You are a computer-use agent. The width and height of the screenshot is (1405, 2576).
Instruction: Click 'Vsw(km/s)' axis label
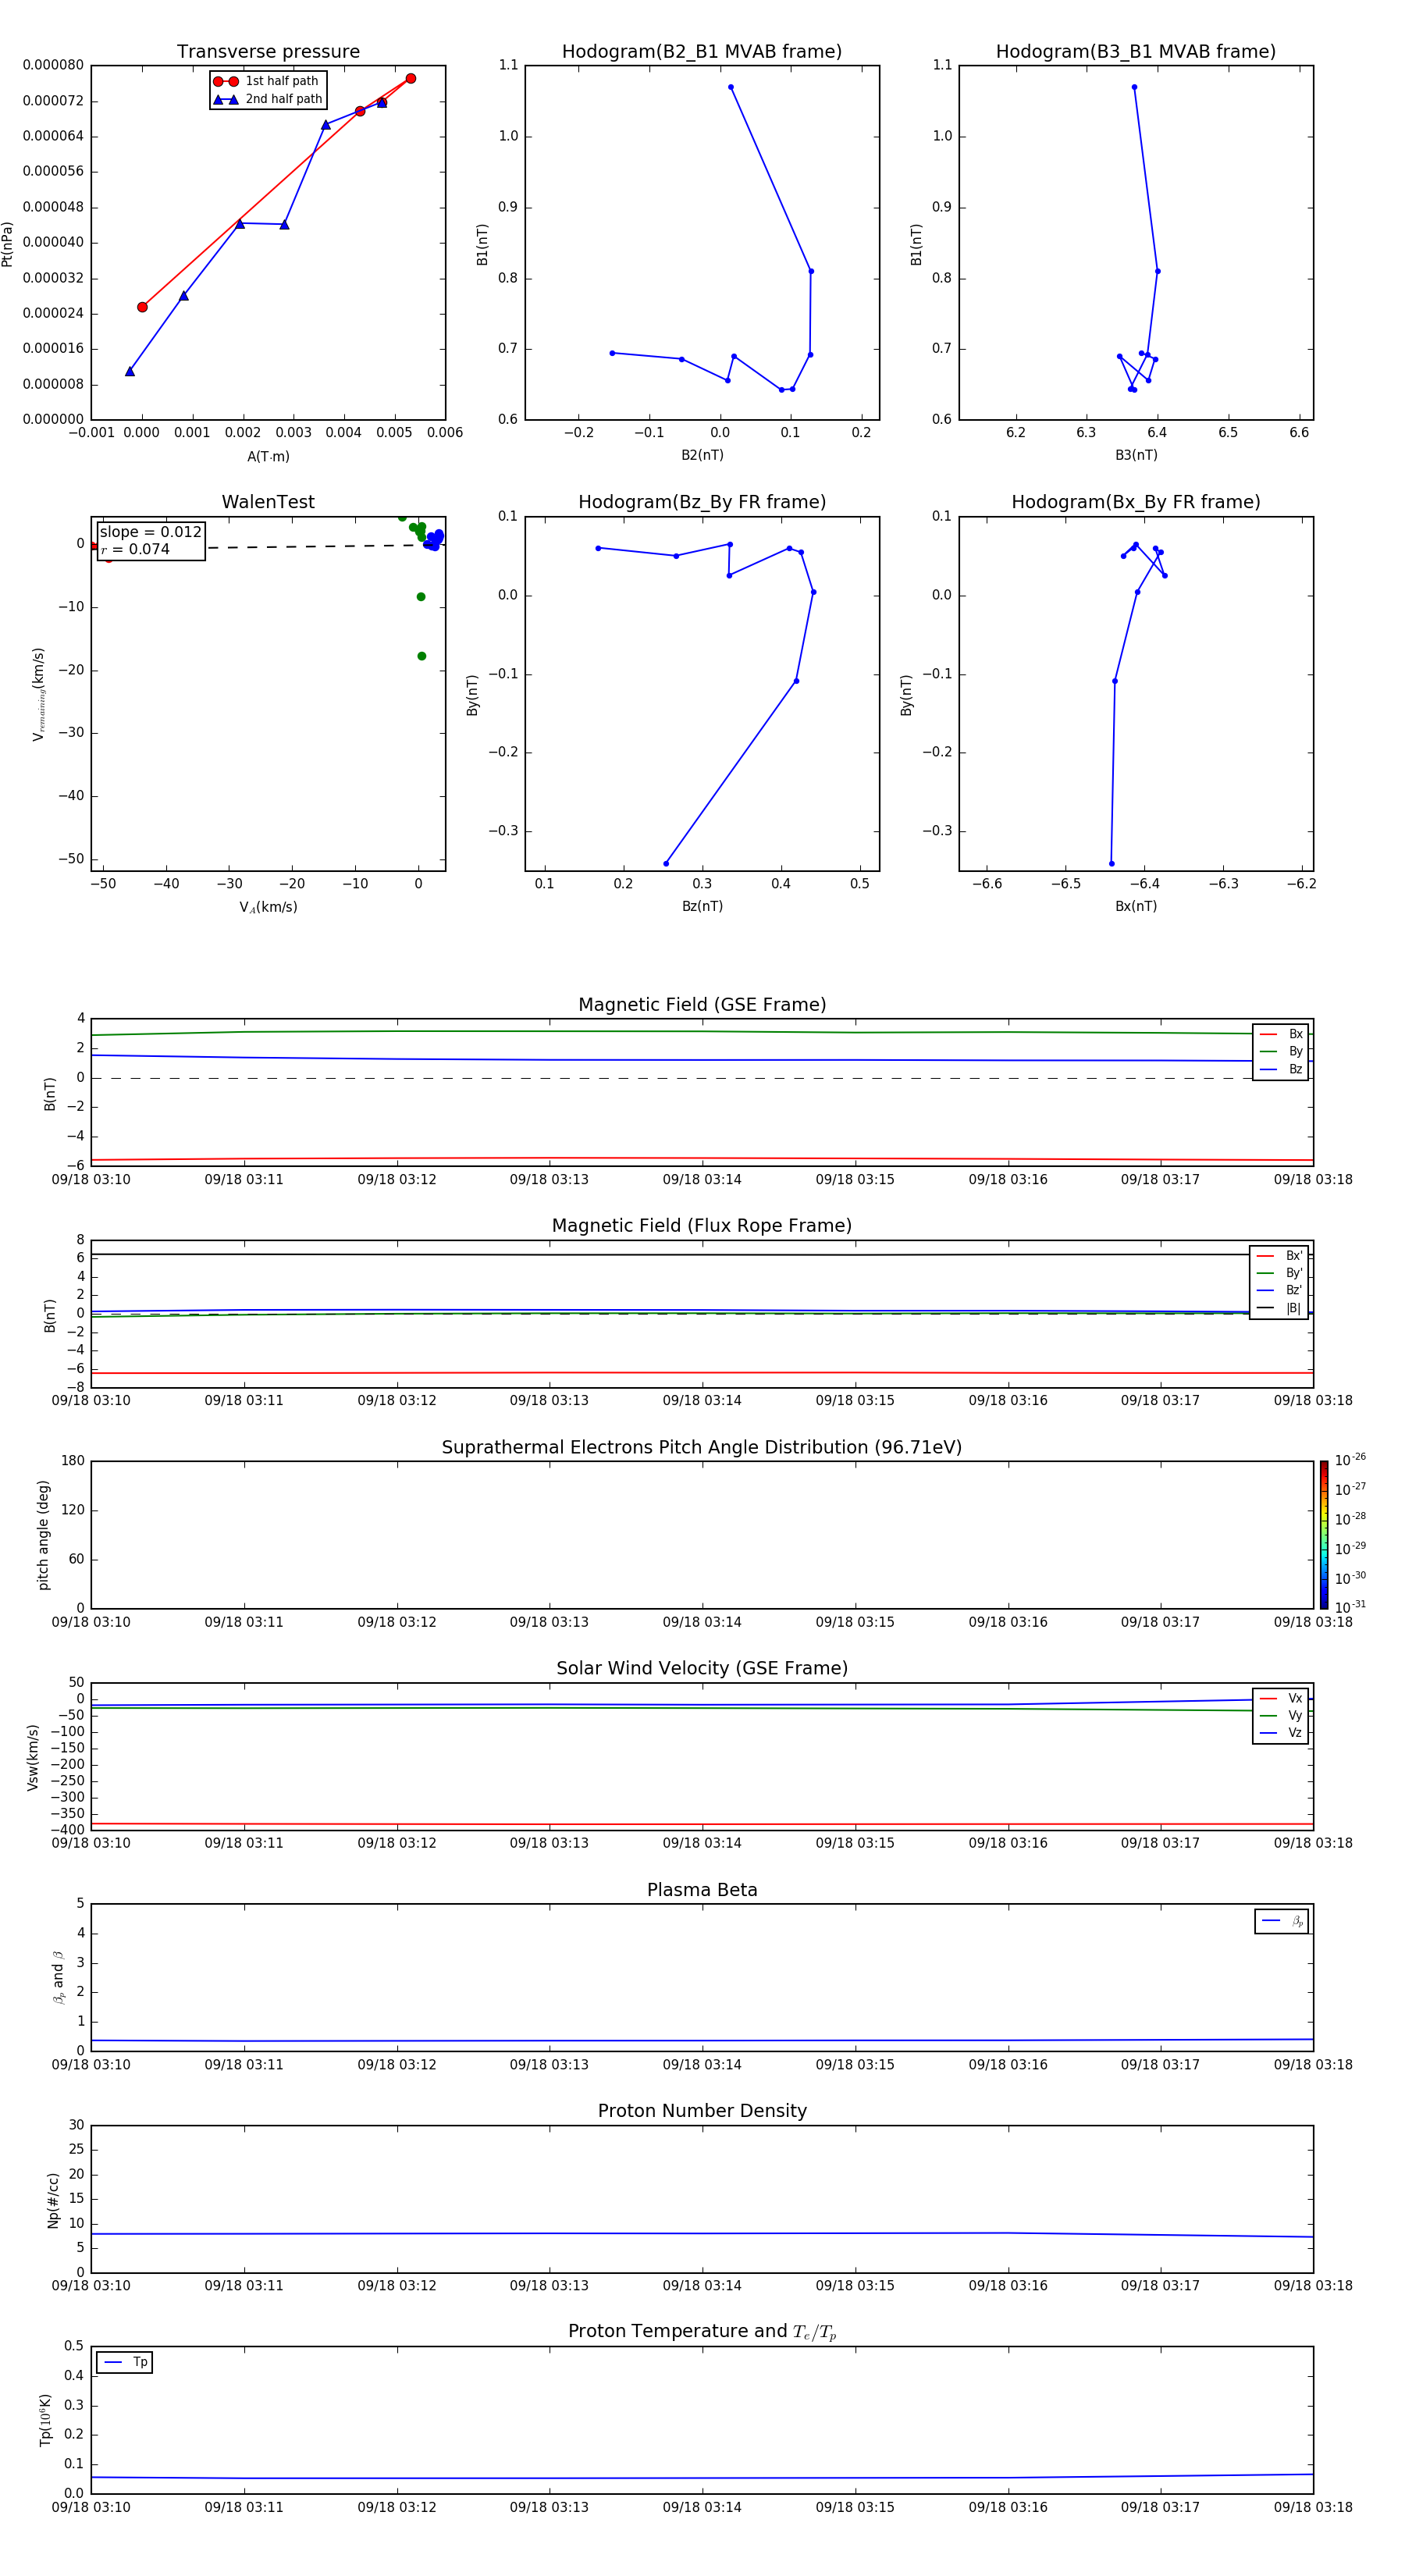[33, 1757]
